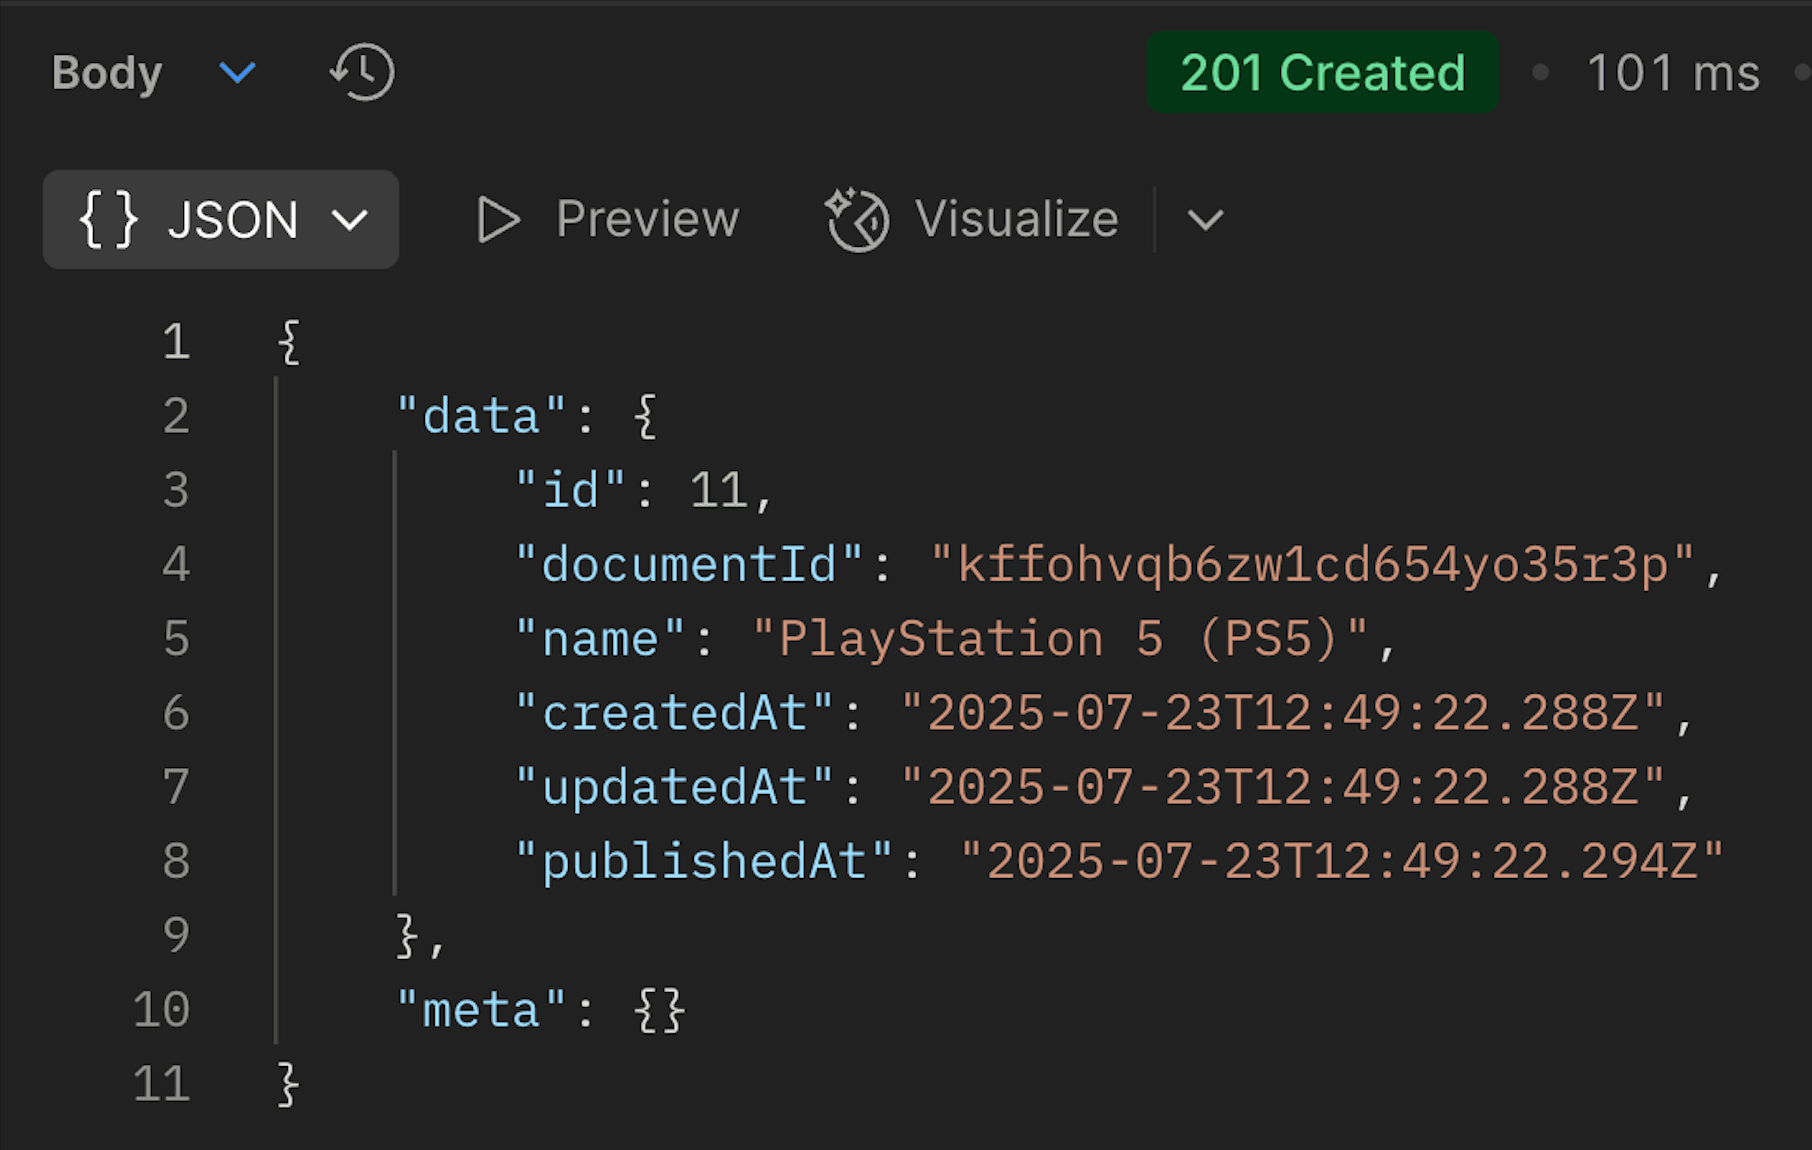Click line number 2 in the gutter
1812x1150 pixels.
coord(176,415)
